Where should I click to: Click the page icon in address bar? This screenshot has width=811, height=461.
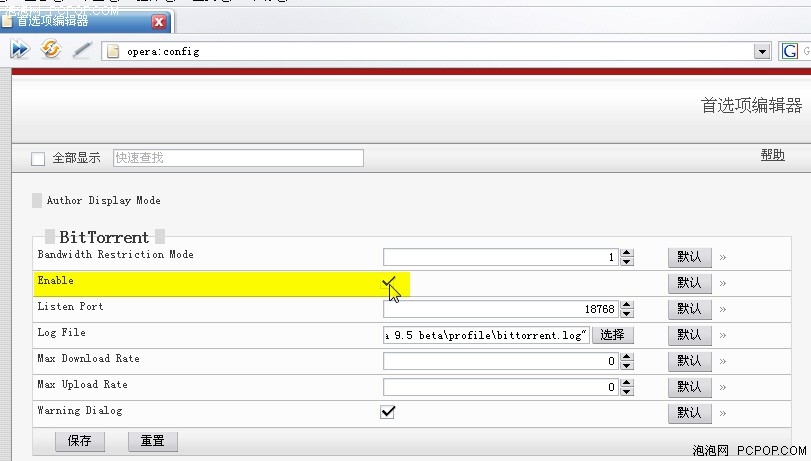[x=113, y=51]
